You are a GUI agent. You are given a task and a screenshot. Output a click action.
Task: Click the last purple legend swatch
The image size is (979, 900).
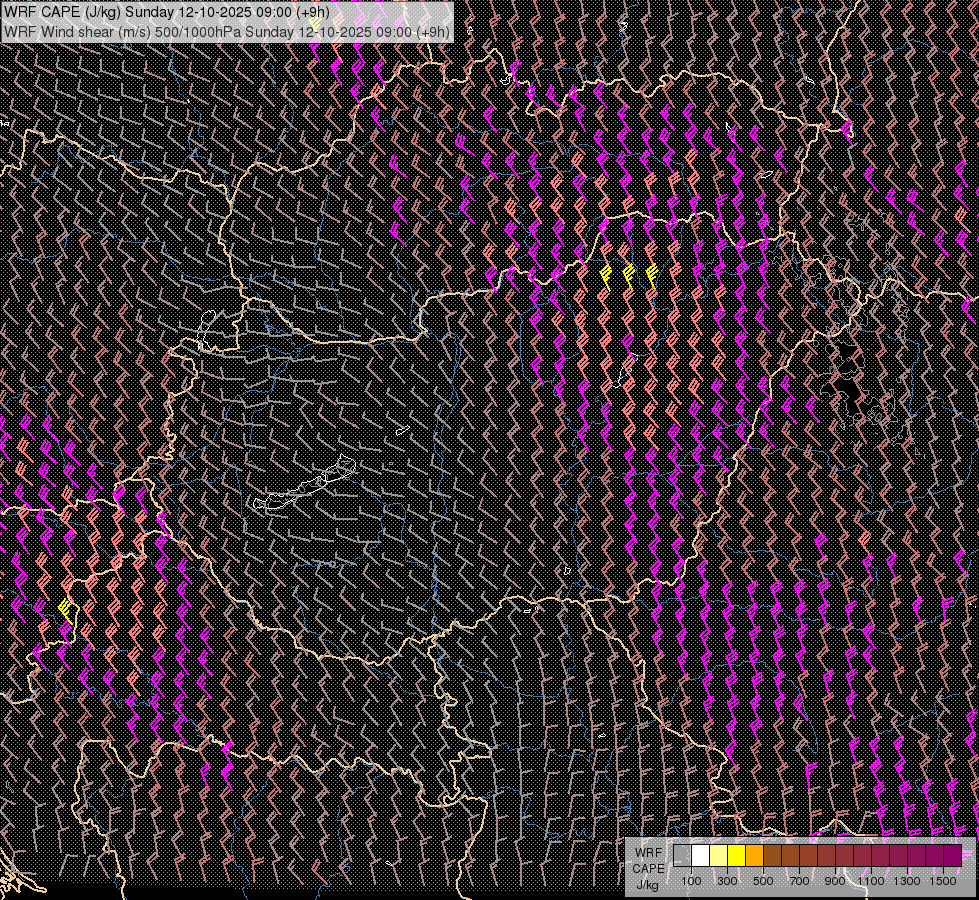(x=952, y=855)
